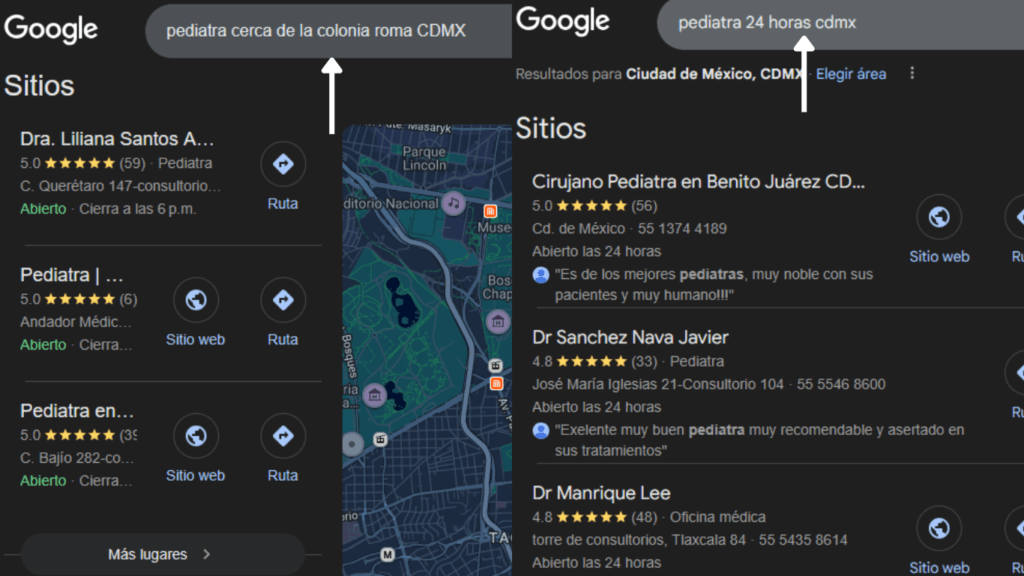Open Ruta directions icon for 'Pediatra | ...'

pos(283,300)
